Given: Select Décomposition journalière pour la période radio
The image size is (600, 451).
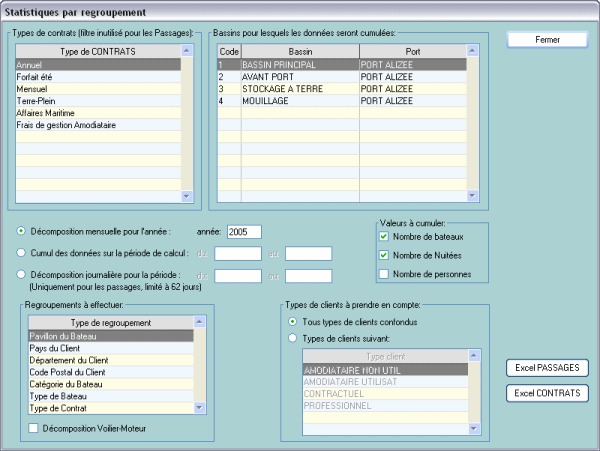Looking at the screenshot, I should click(x=21, y=275).
